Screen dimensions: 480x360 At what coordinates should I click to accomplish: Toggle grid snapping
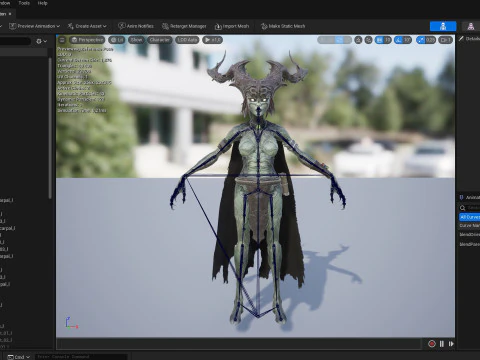pos(379,40)
